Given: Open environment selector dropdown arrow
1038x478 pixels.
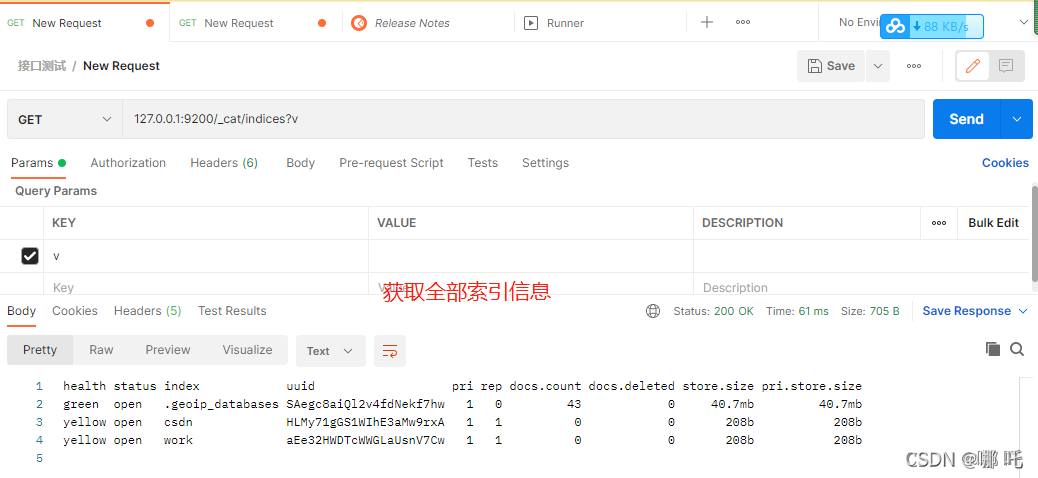Looking at the screenshot, I should (1023, 23).
